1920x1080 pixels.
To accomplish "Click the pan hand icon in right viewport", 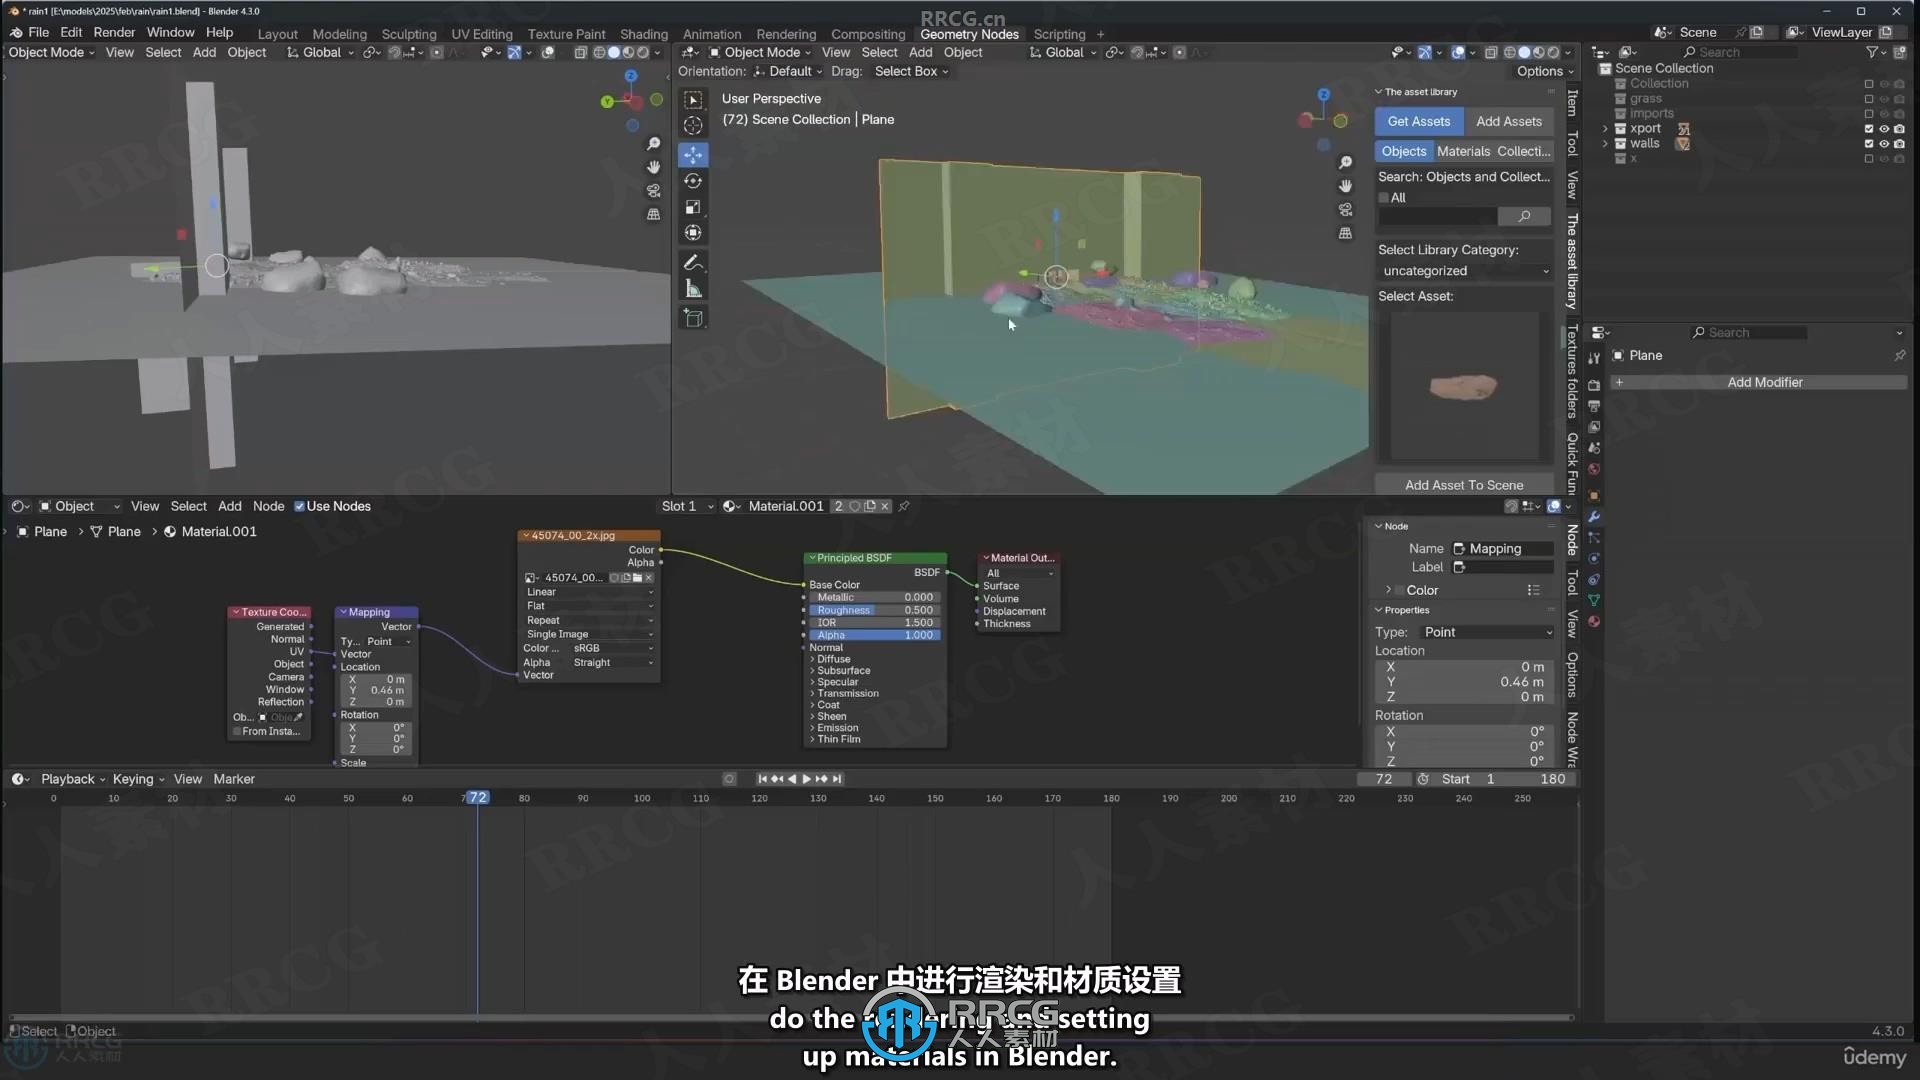I will click(1345, 186).
